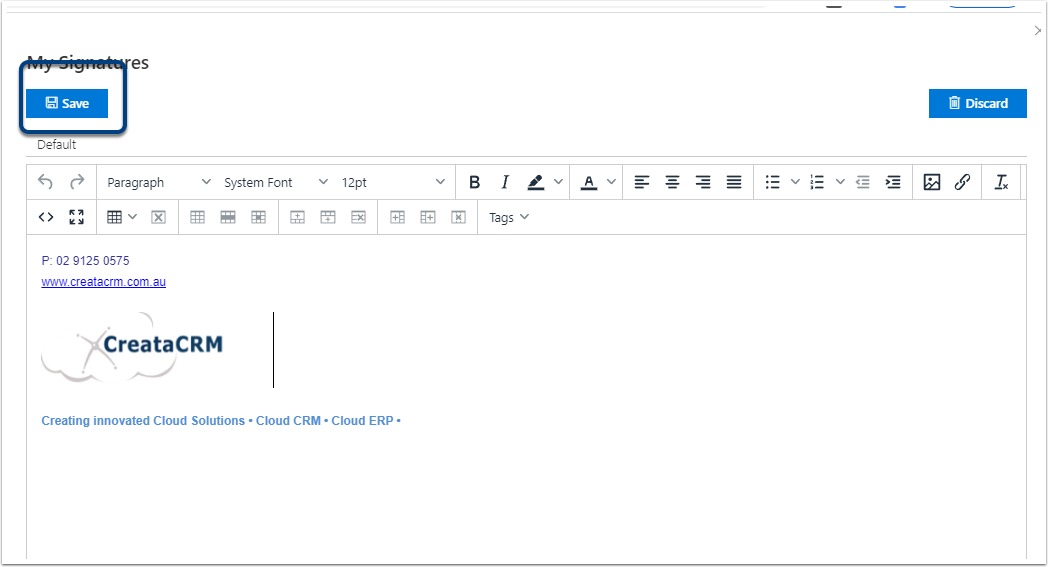The image size is (1048, 567).
Task: Undo the last edit
Action: tap(45, 182)
